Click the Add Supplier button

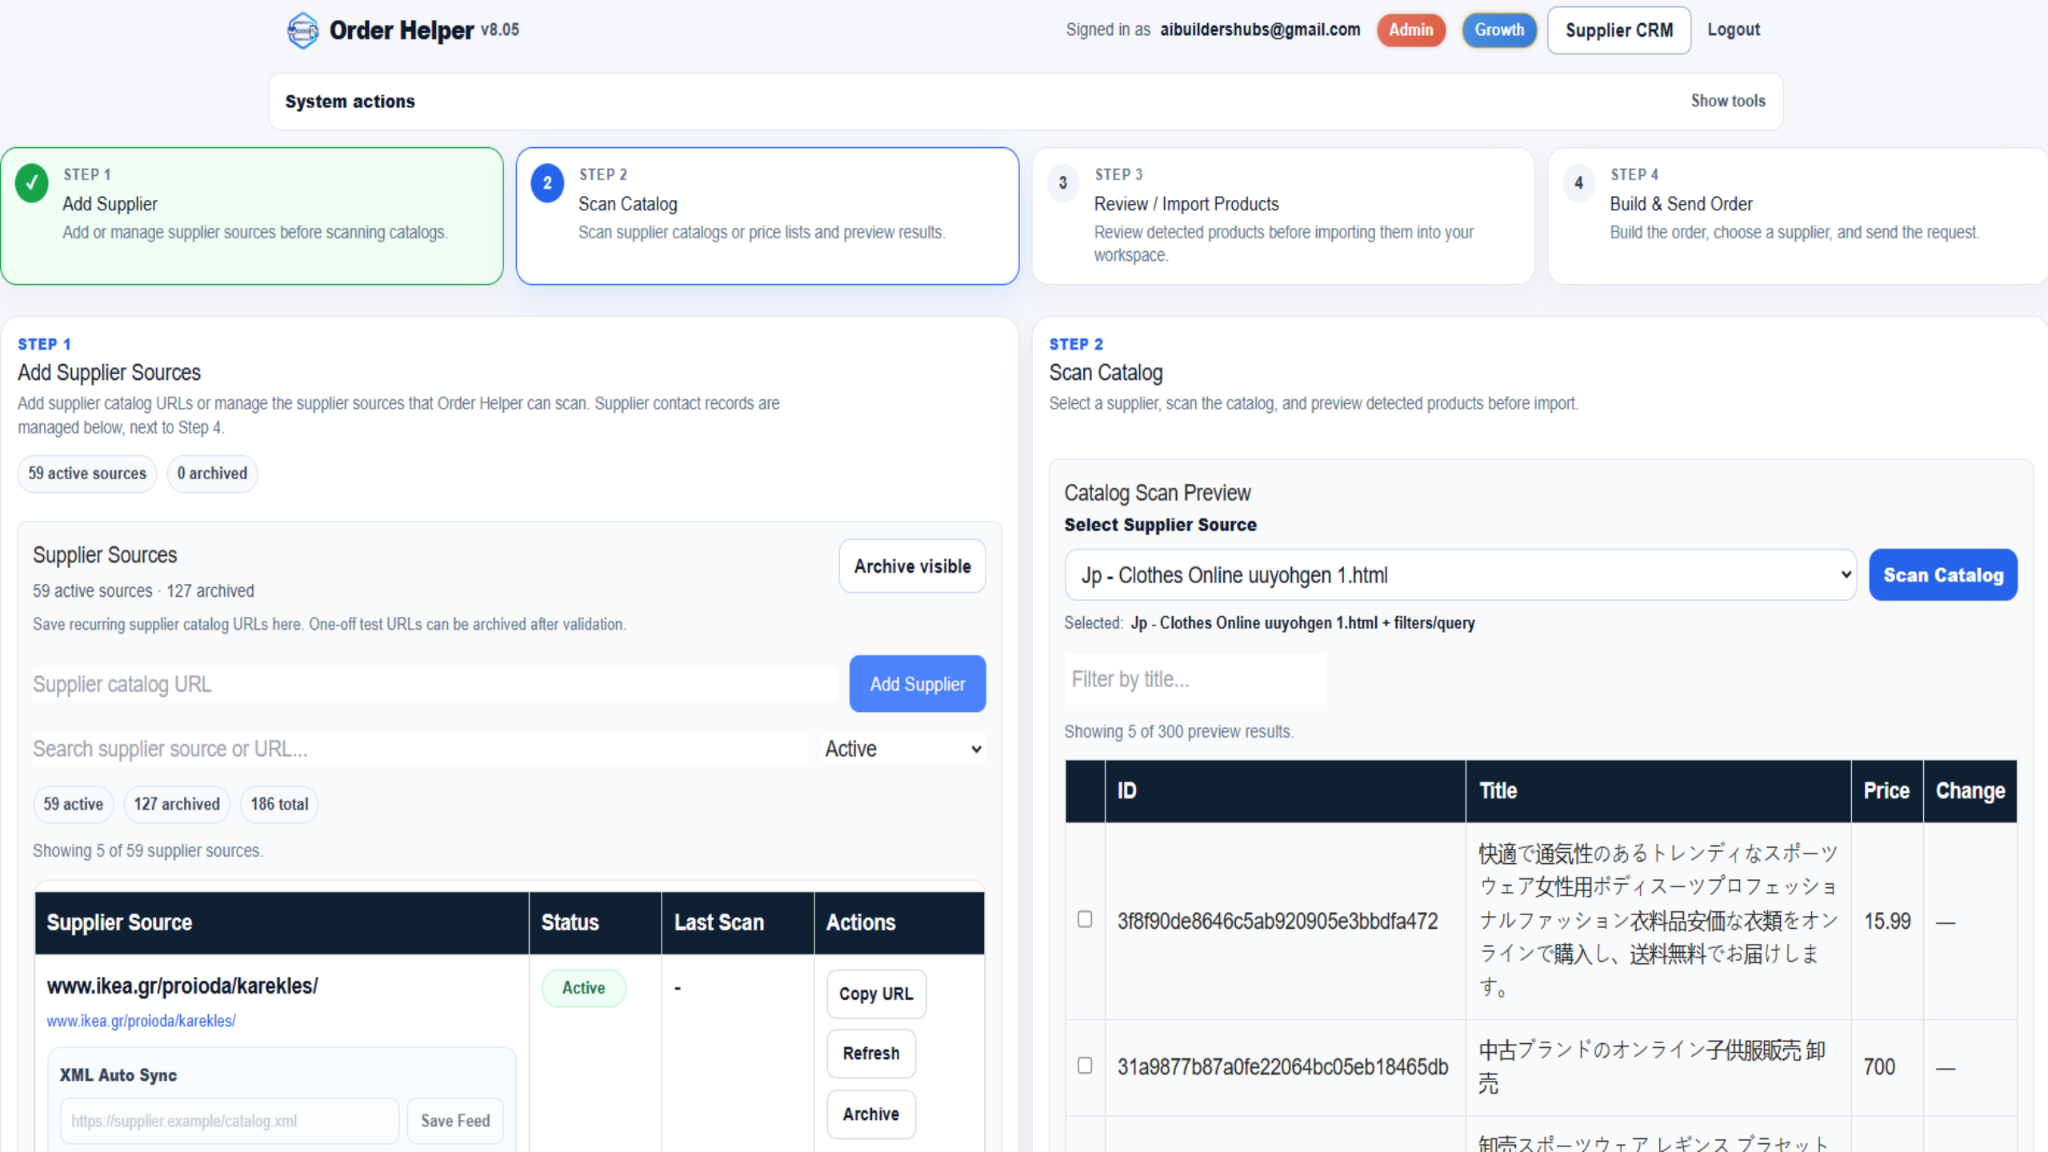click(x=917, y=684)
